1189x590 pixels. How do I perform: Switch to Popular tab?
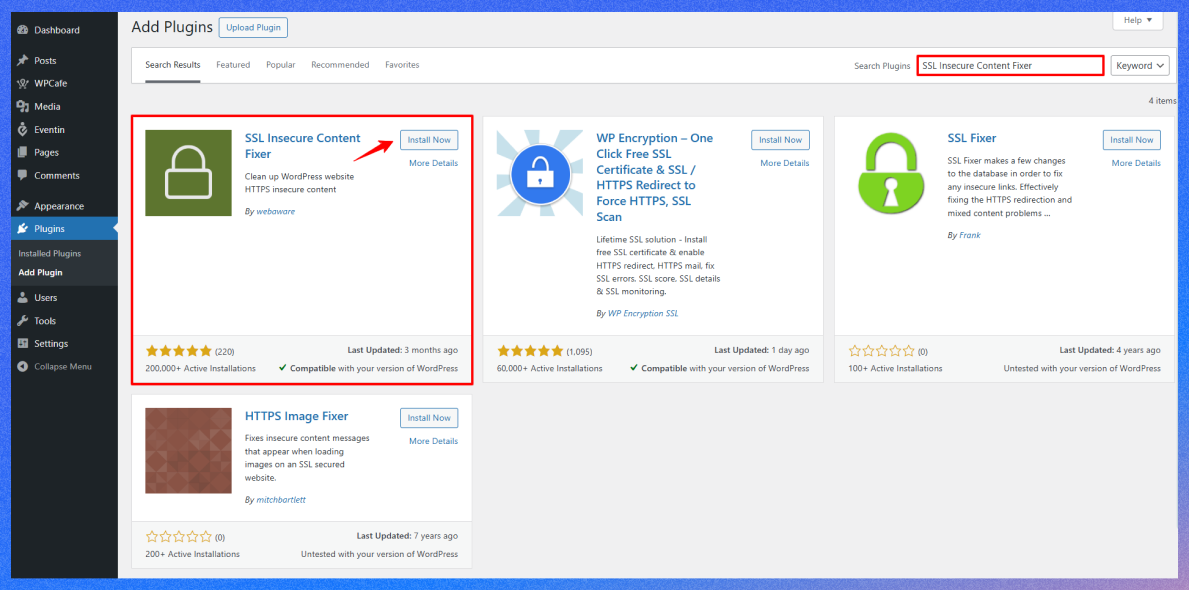click(x=281, y=65)
